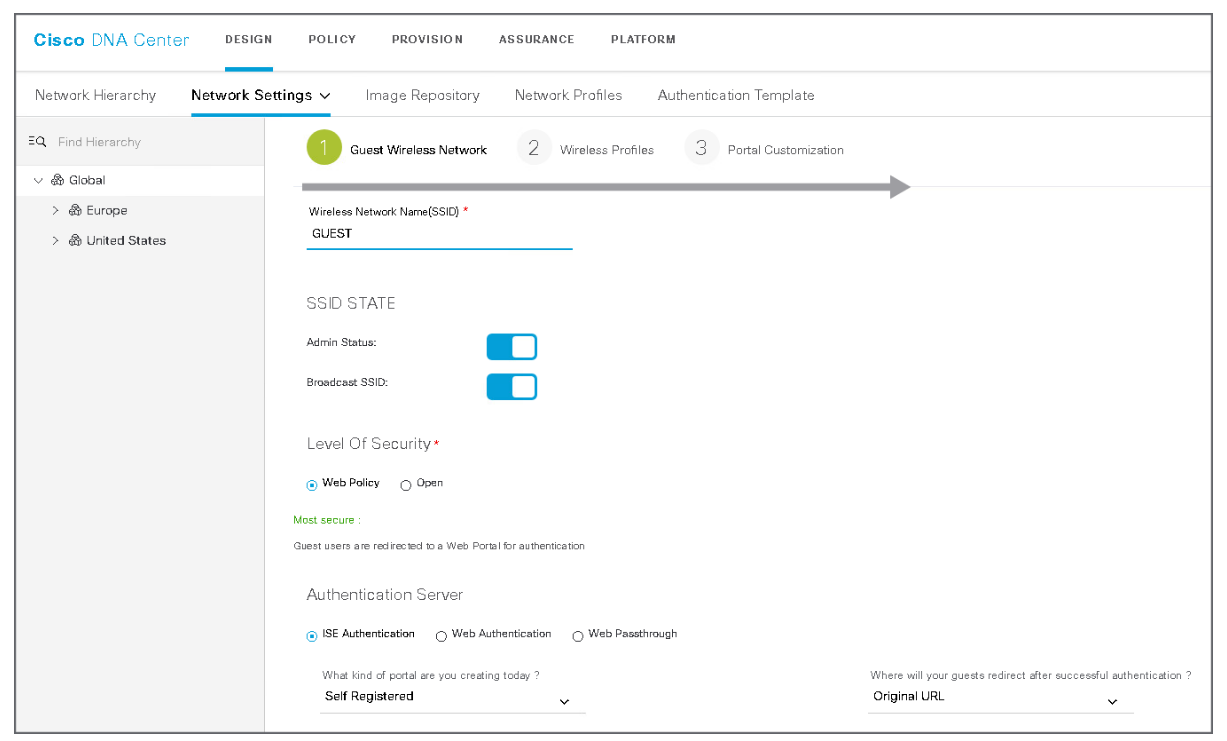This screenshot has height=741, width=1227.
Task: Choose Web Passthrough authentication option
Action: pos(578,636)
